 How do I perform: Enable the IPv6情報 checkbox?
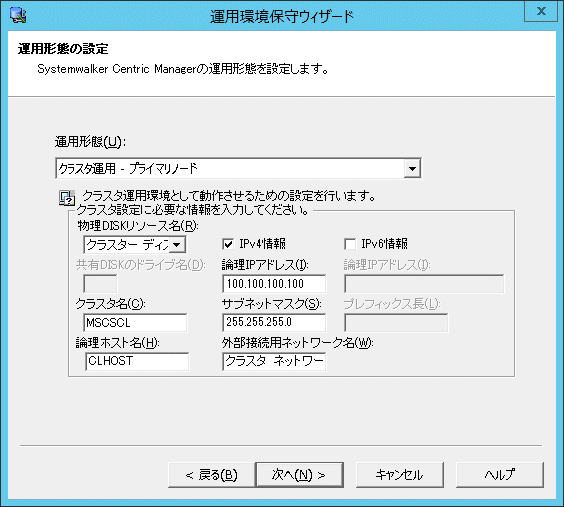[350, 244]
